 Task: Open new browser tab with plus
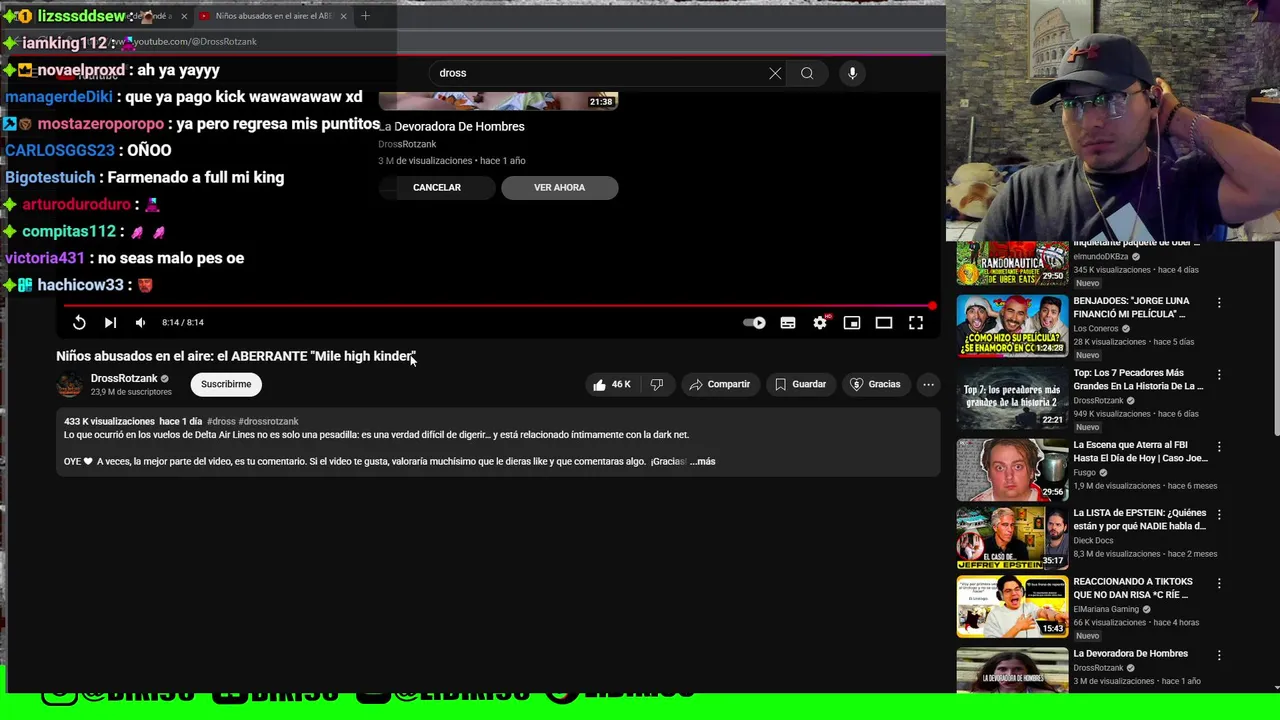365,16
